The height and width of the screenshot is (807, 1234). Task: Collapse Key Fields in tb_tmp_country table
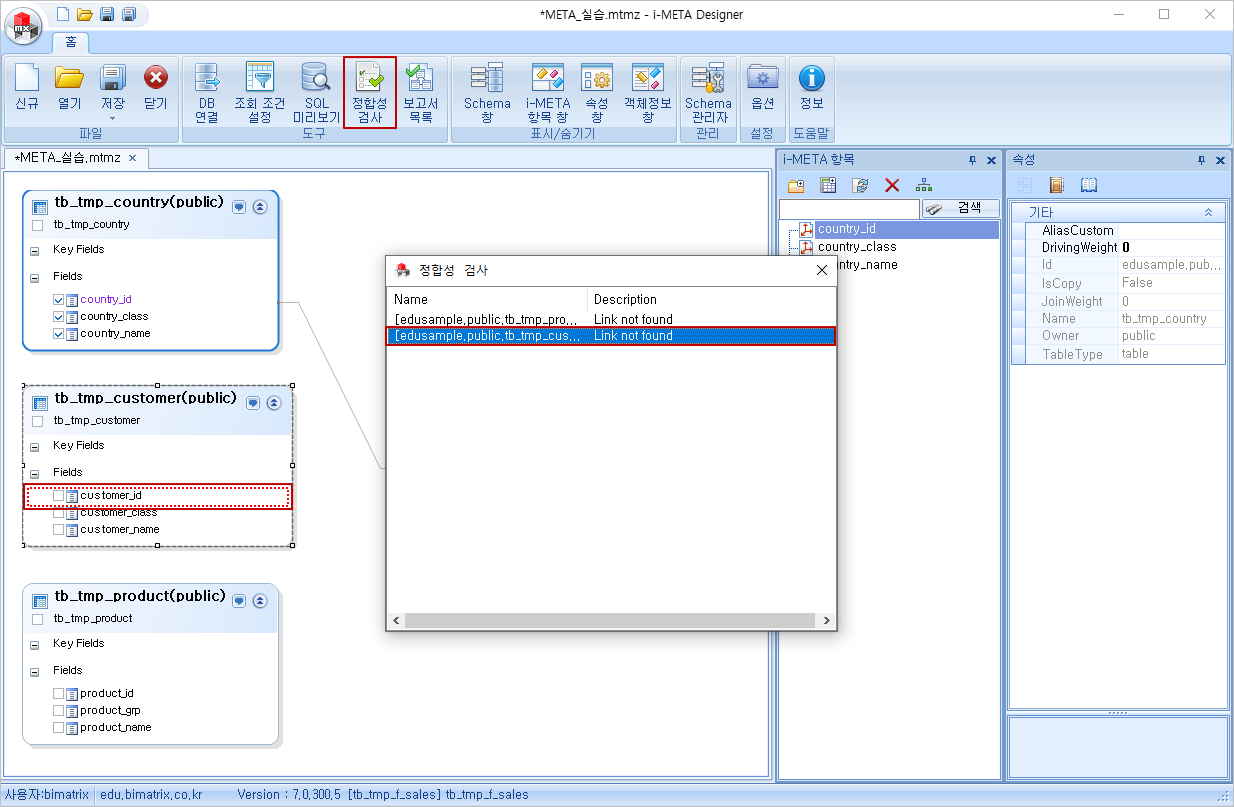click(34, 251)
